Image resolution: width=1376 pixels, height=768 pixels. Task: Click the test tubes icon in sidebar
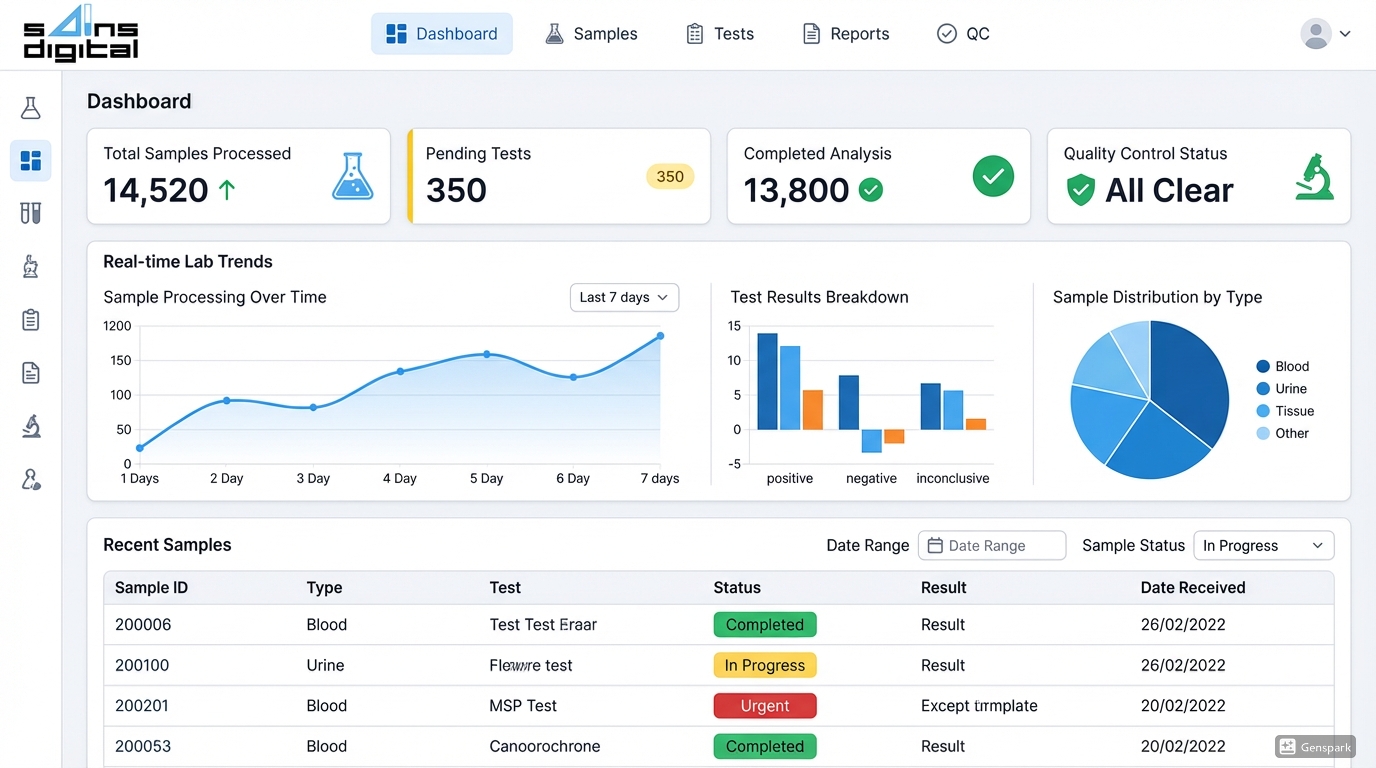click(x=30, y=213)
